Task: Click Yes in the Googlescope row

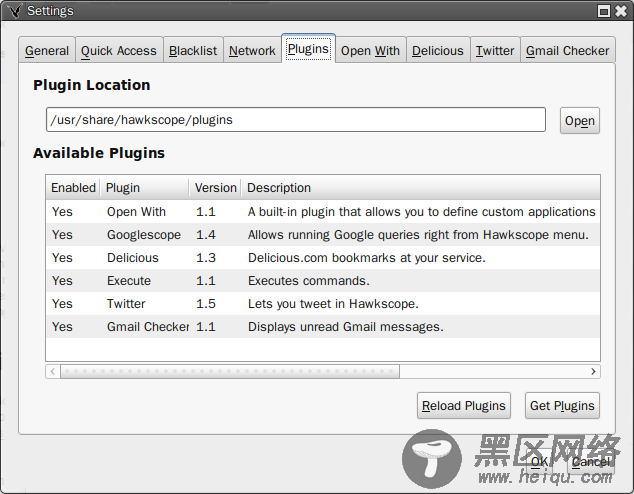Action: pyautogui.click(x=62, y=235)
